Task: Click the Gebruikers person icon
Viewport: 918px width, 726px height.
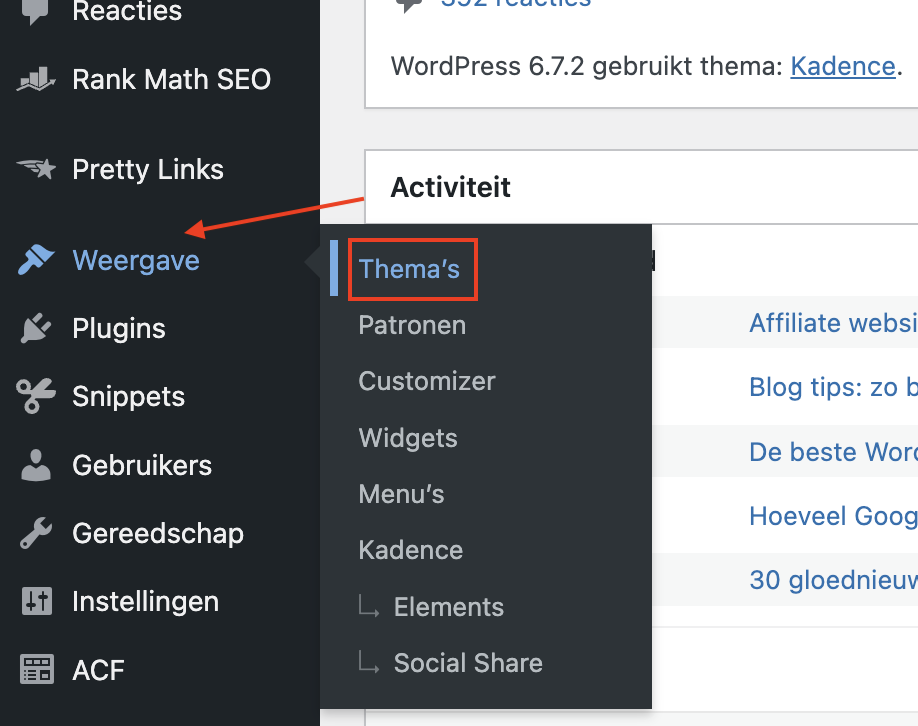Action: point(36,465)
